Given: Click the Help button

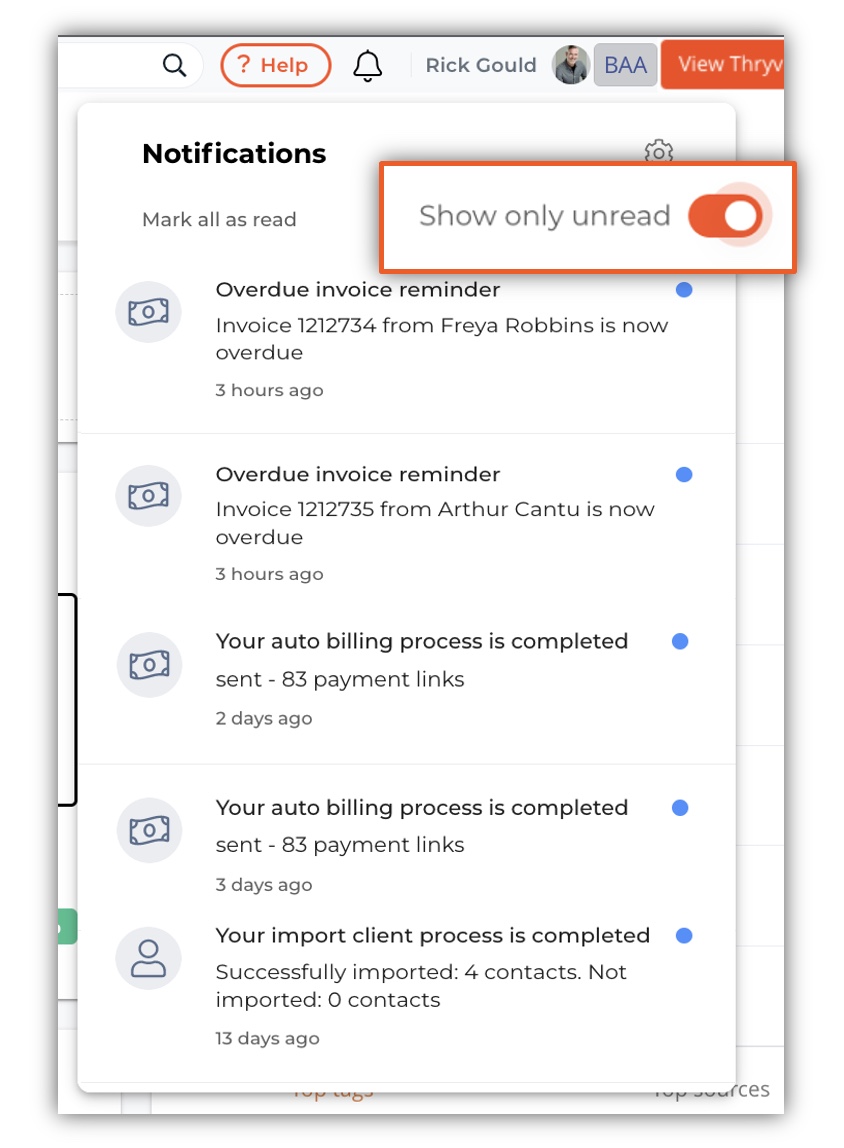Looking at the screenshot, I should click(275, 65).
